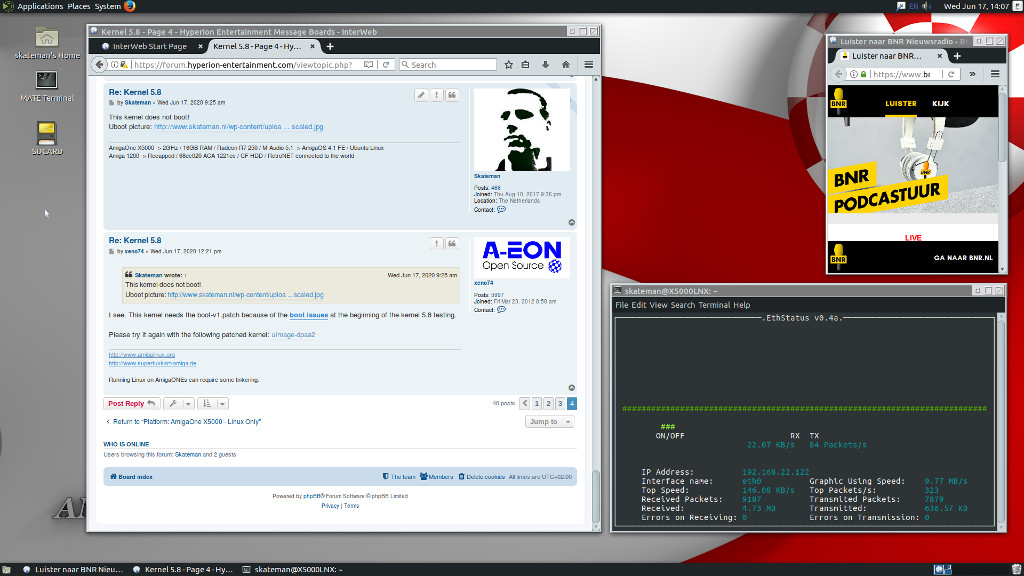Open the terminal's Help menu
The width and height of the screenshot is (1024, 576).
(741, 305)
